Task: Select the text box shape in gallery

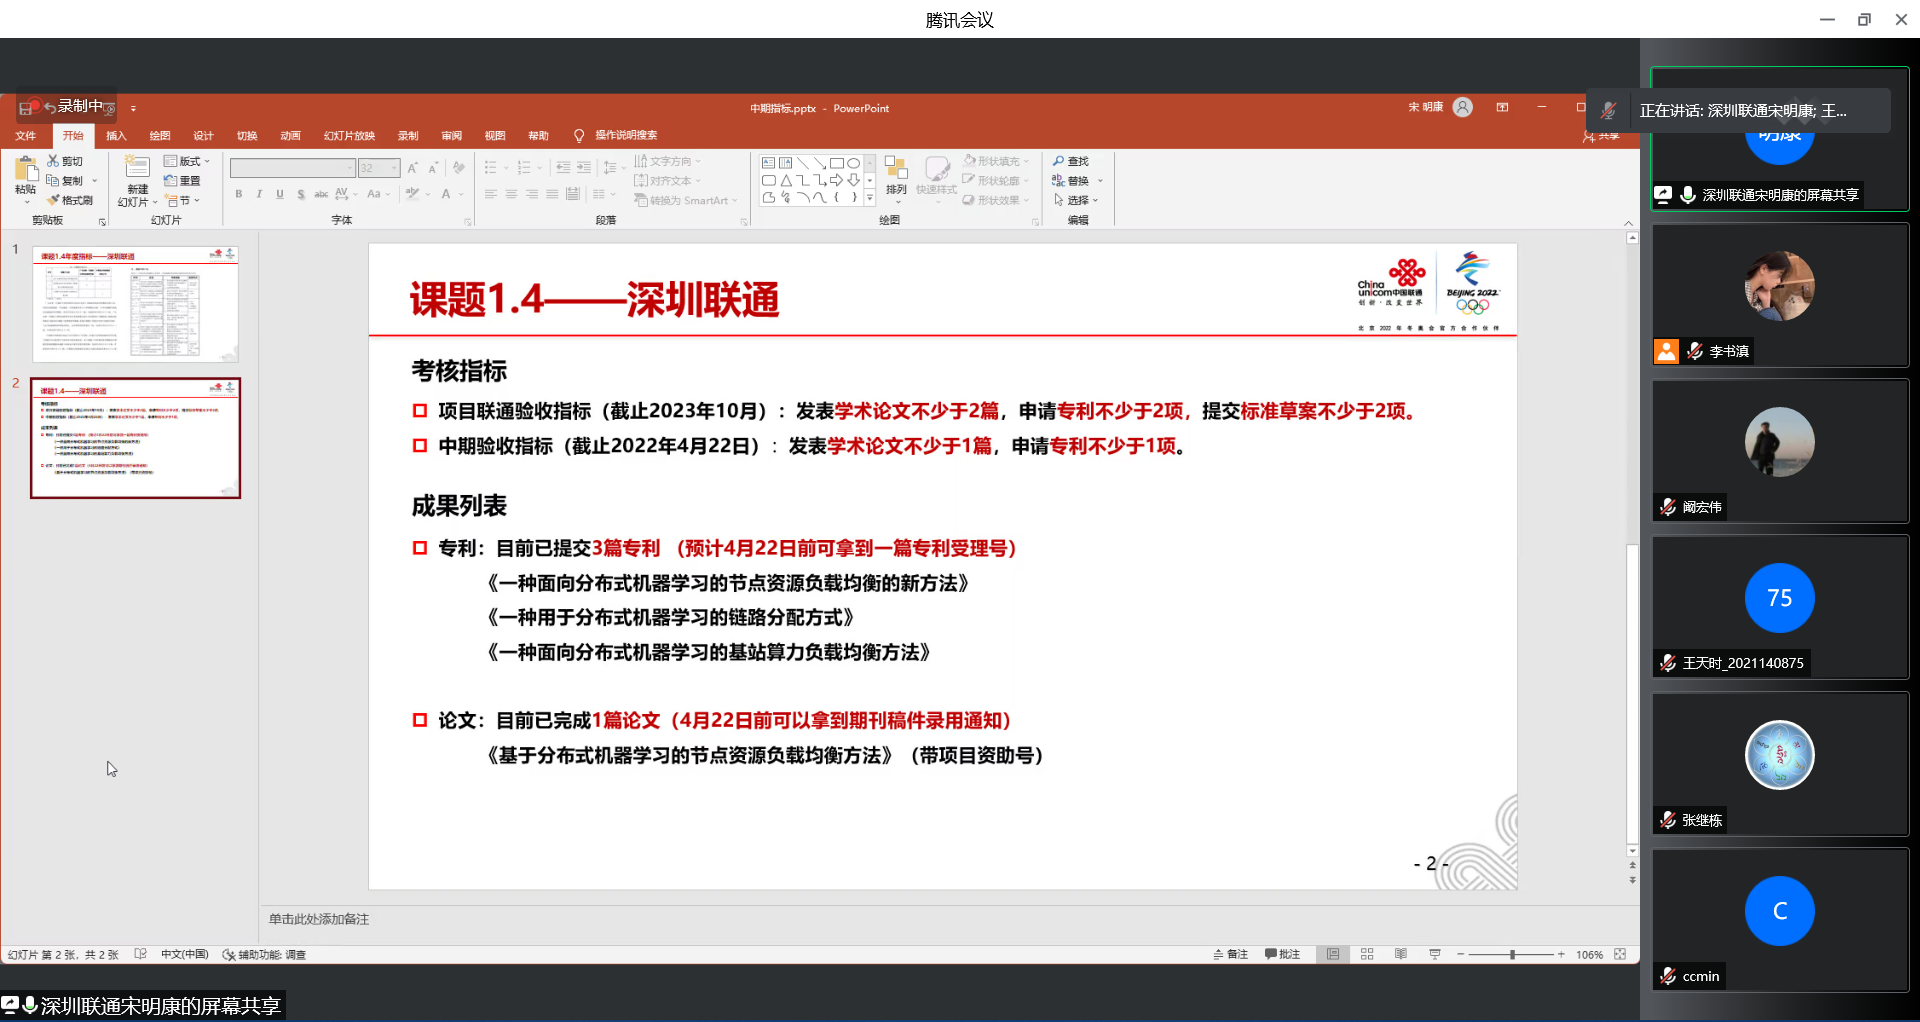Action: (768, 163)
